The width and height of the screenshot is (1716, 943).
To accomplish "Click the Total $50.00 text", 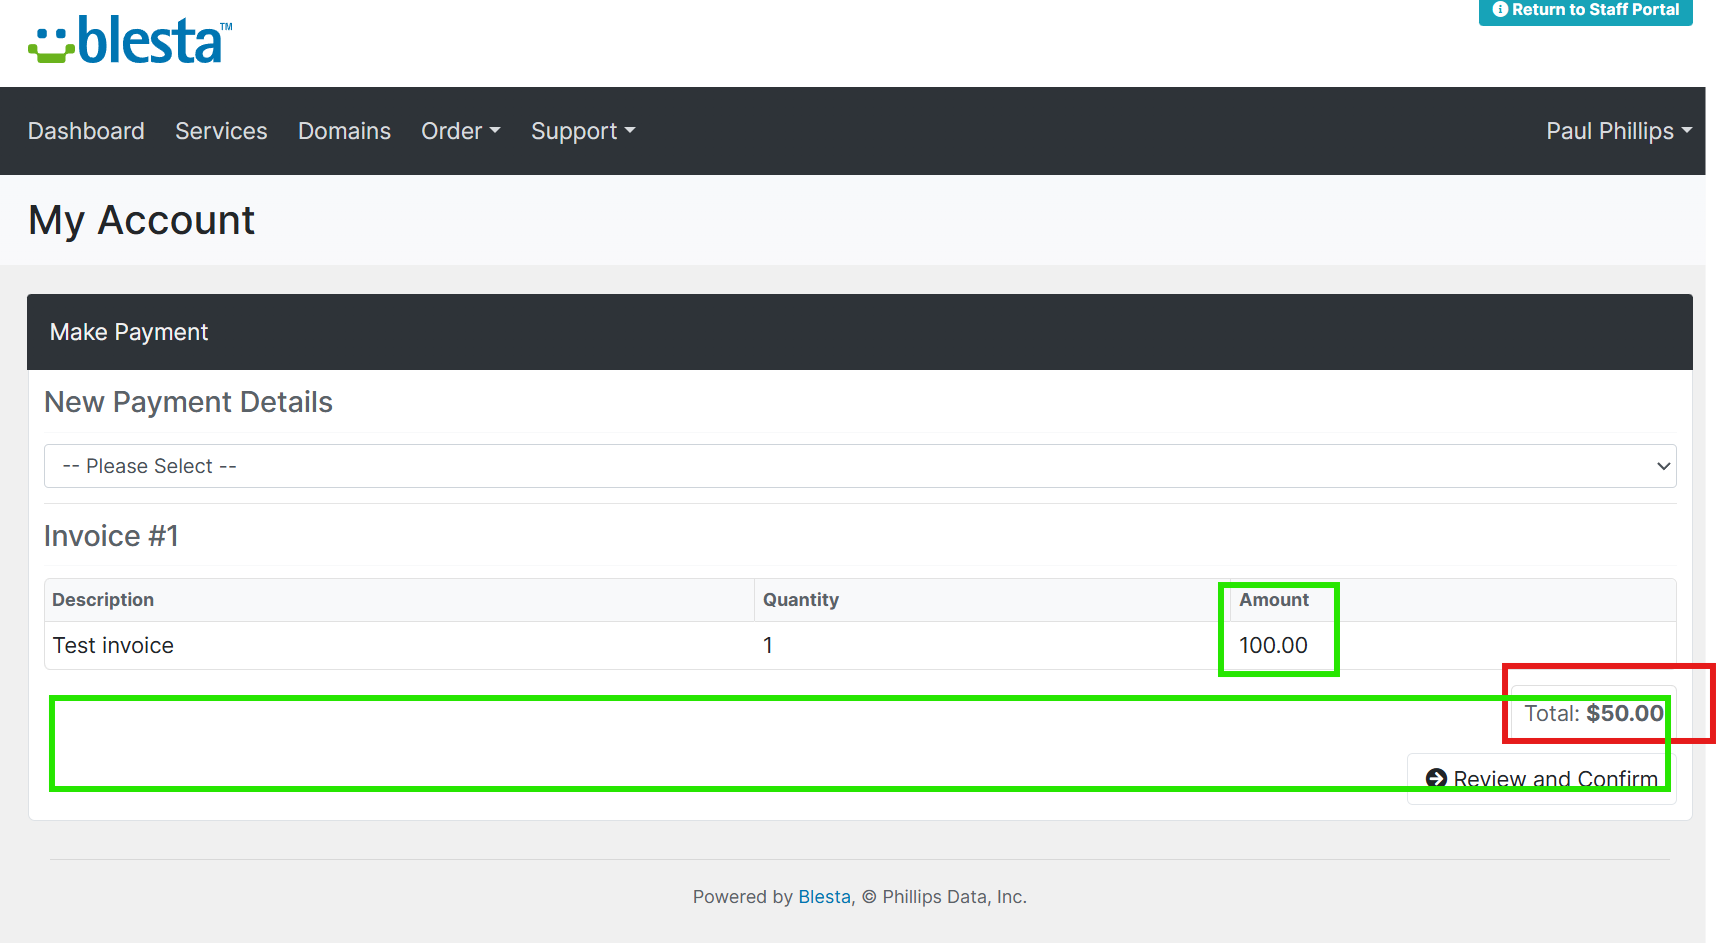I will pos(1593,713).
